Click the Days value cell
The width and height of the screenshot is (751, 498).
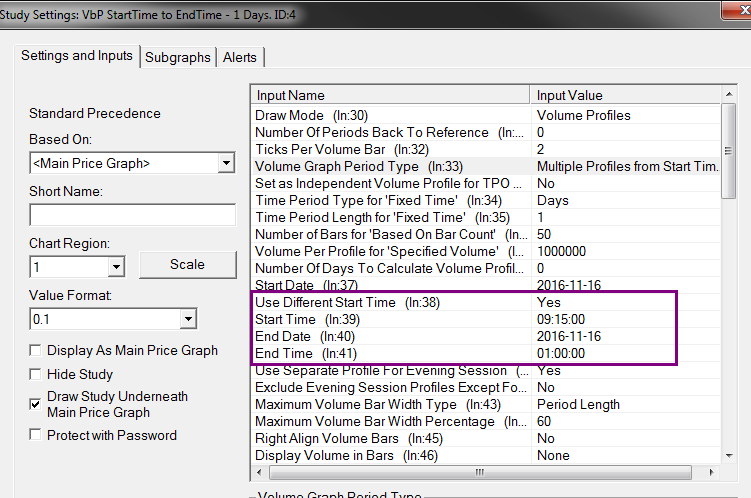point(626,200)
